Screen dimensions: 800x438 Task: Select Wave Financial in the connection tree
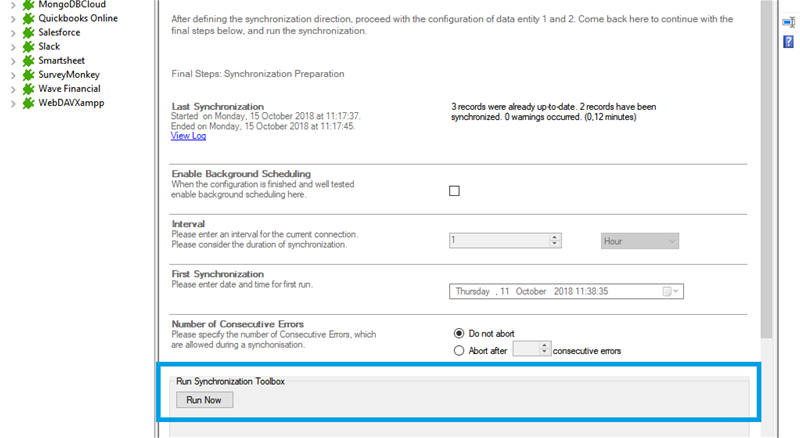click(x=72, y=88)
